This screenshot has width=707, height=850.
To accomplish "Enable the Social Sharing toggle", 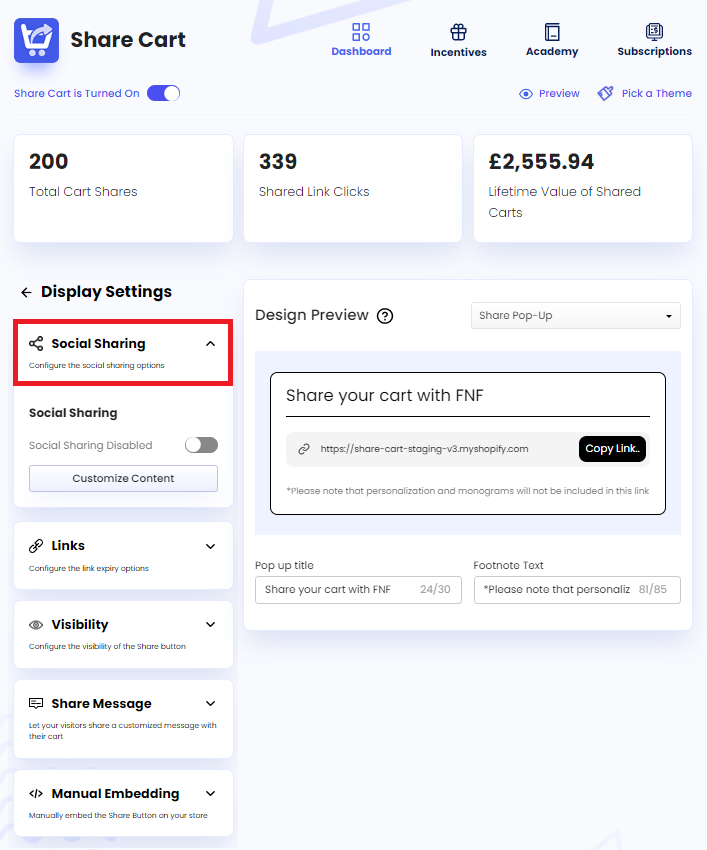I will click(x=201, y=445).
